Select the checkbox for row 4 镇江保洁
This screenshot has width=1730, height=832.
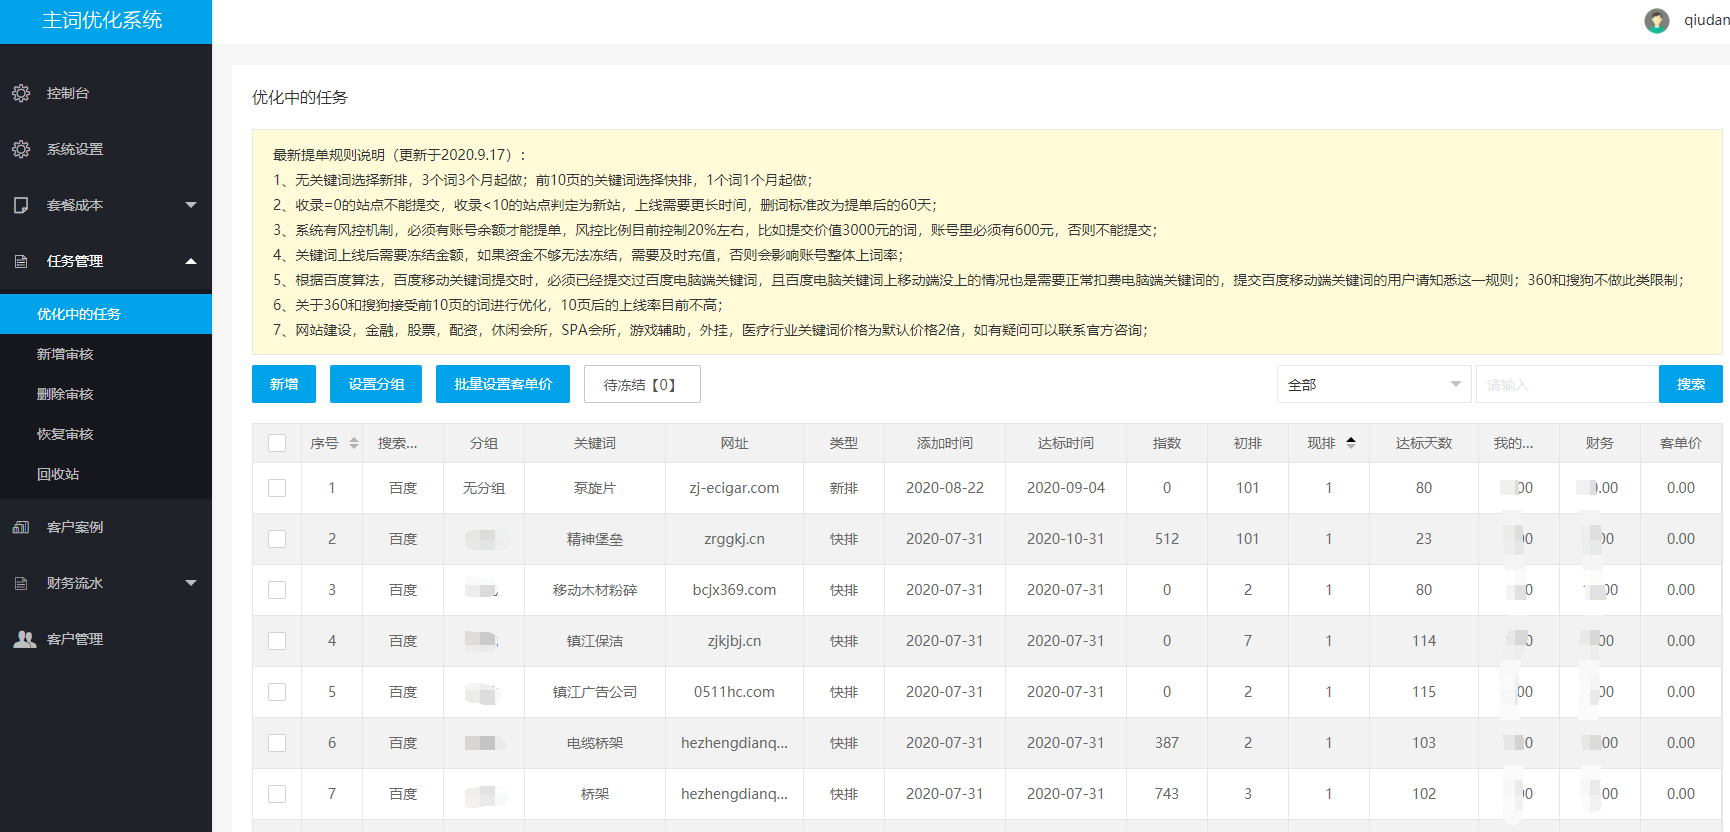pos(277,641)
